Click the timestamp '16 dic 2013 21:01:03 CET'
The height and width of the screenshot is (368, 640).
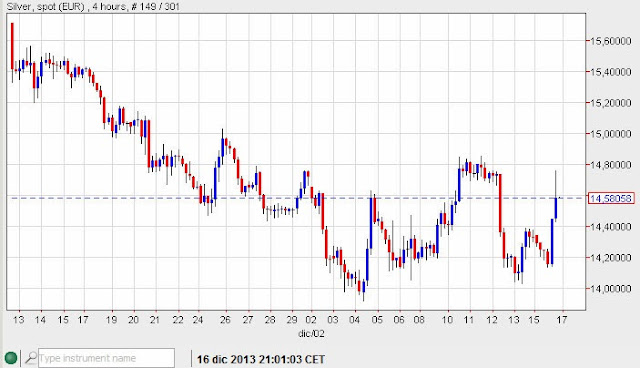(261, 359)
